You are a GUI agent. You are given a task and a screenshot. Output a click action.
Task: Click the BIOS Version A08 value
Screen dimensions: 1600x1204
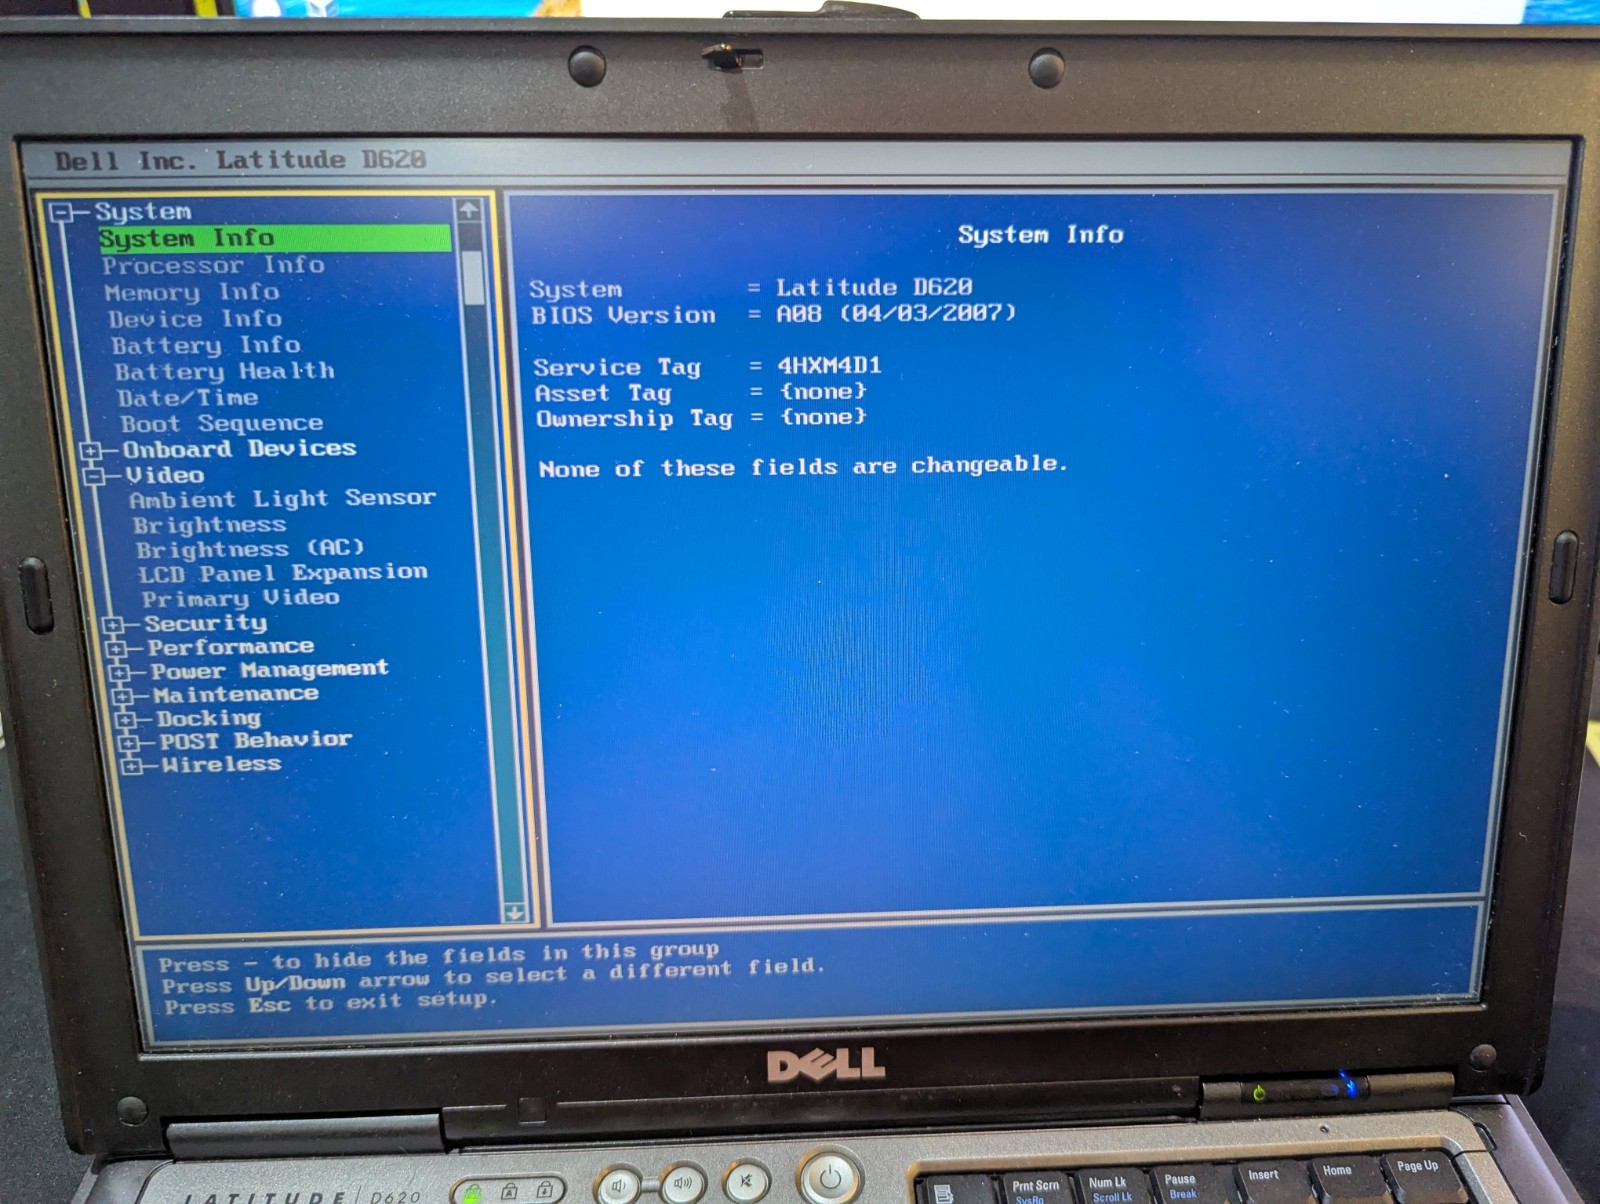(x=896, y=313)
